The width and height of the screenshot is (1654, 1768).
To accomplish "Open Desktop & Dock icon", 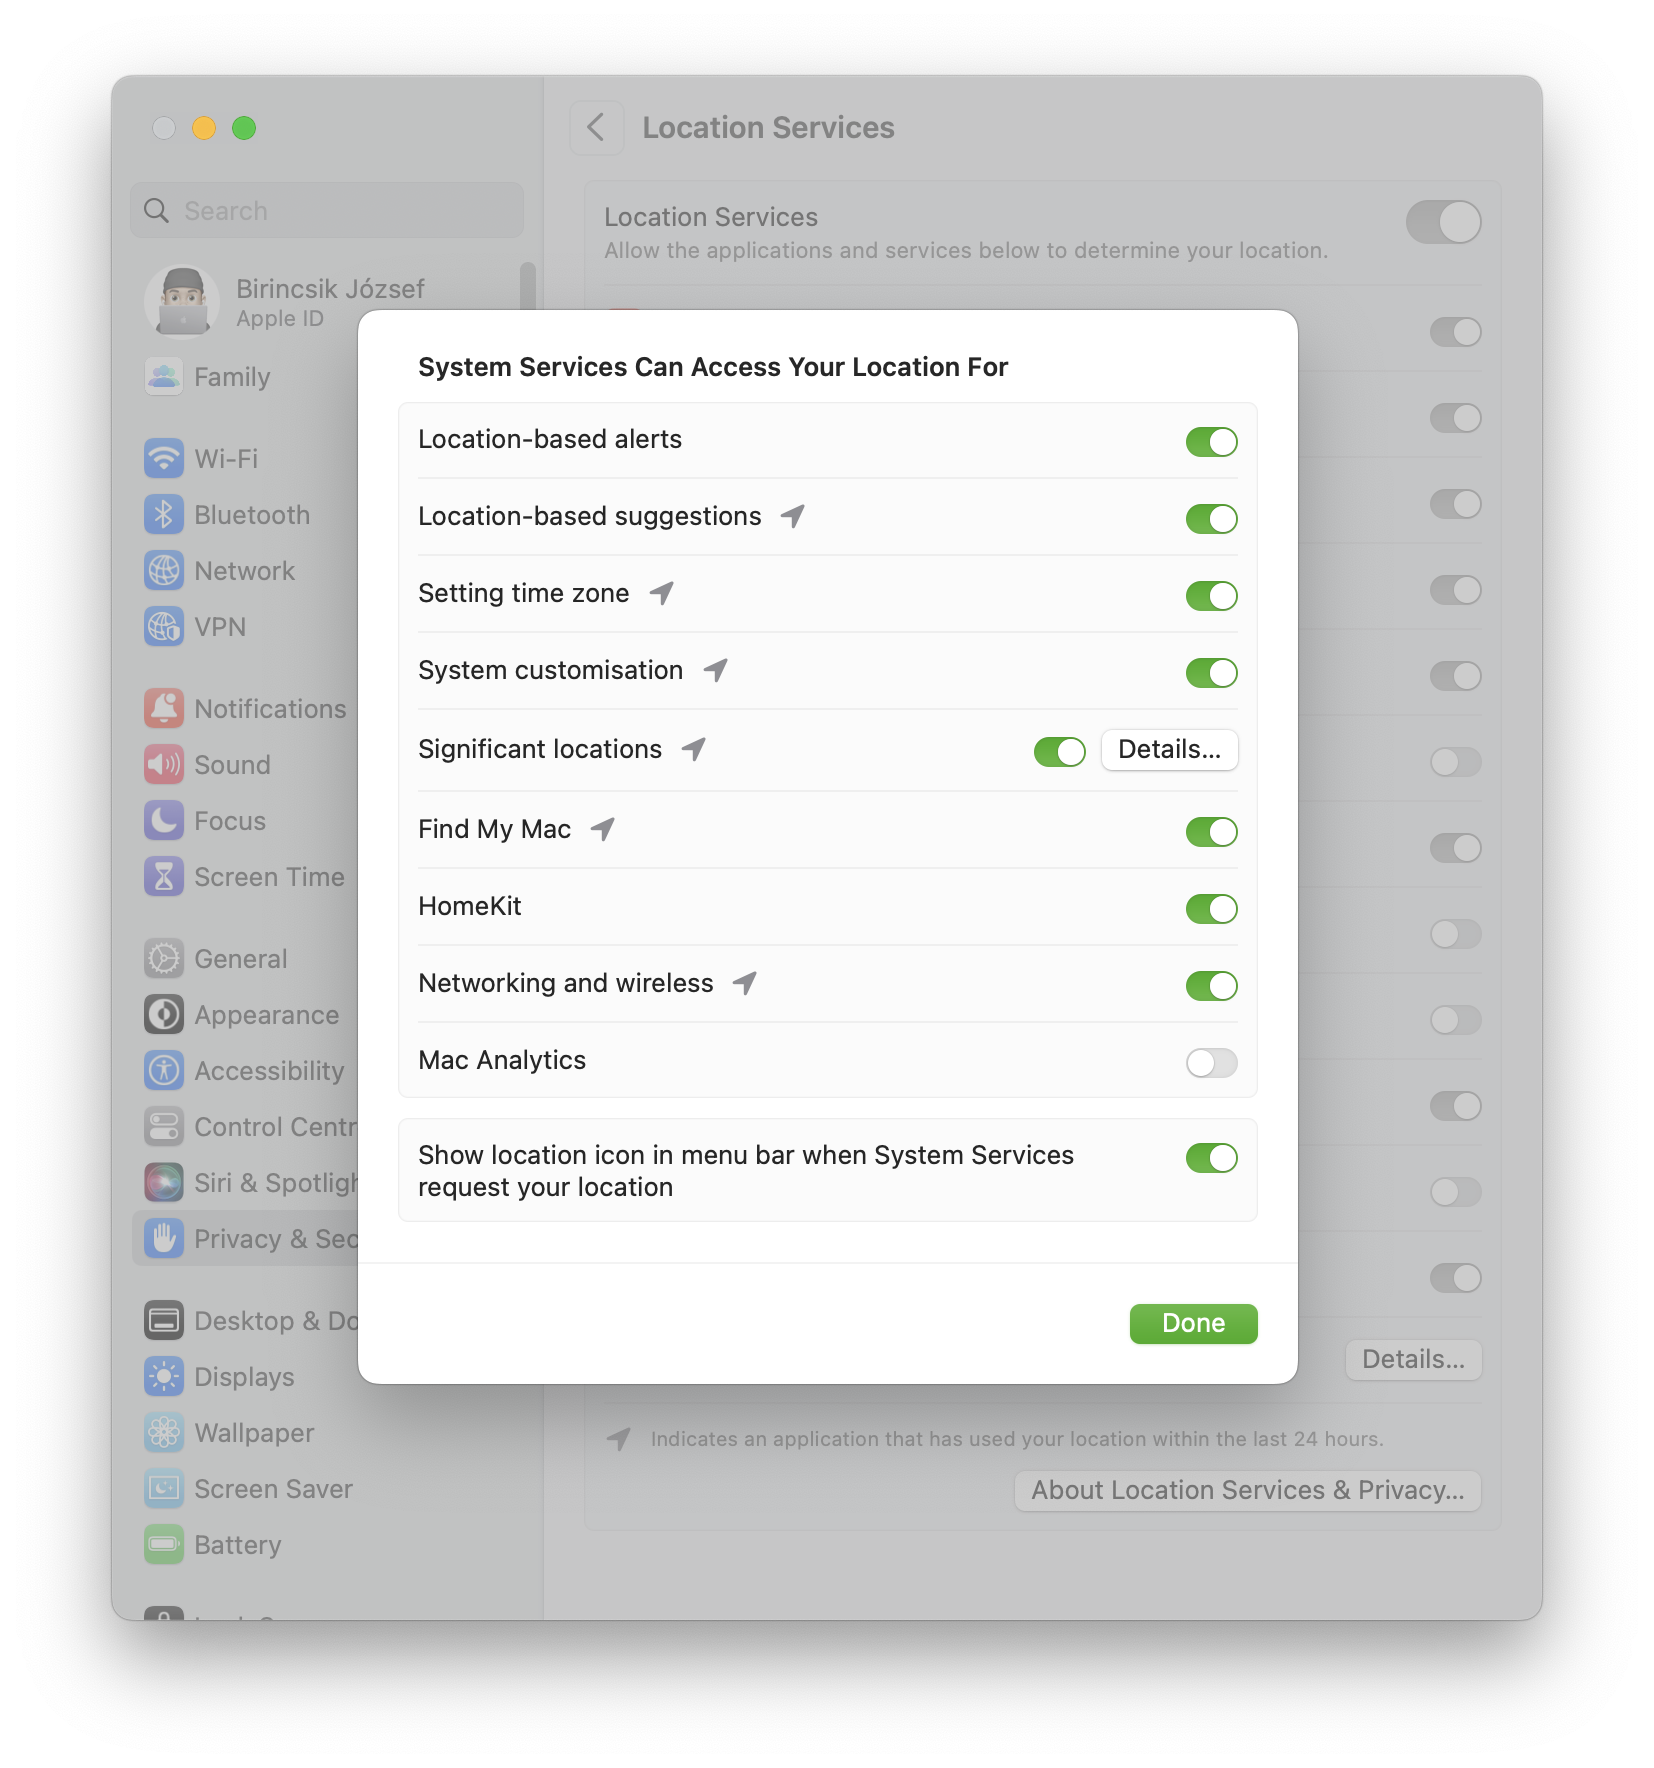I will coord(164,1321).
